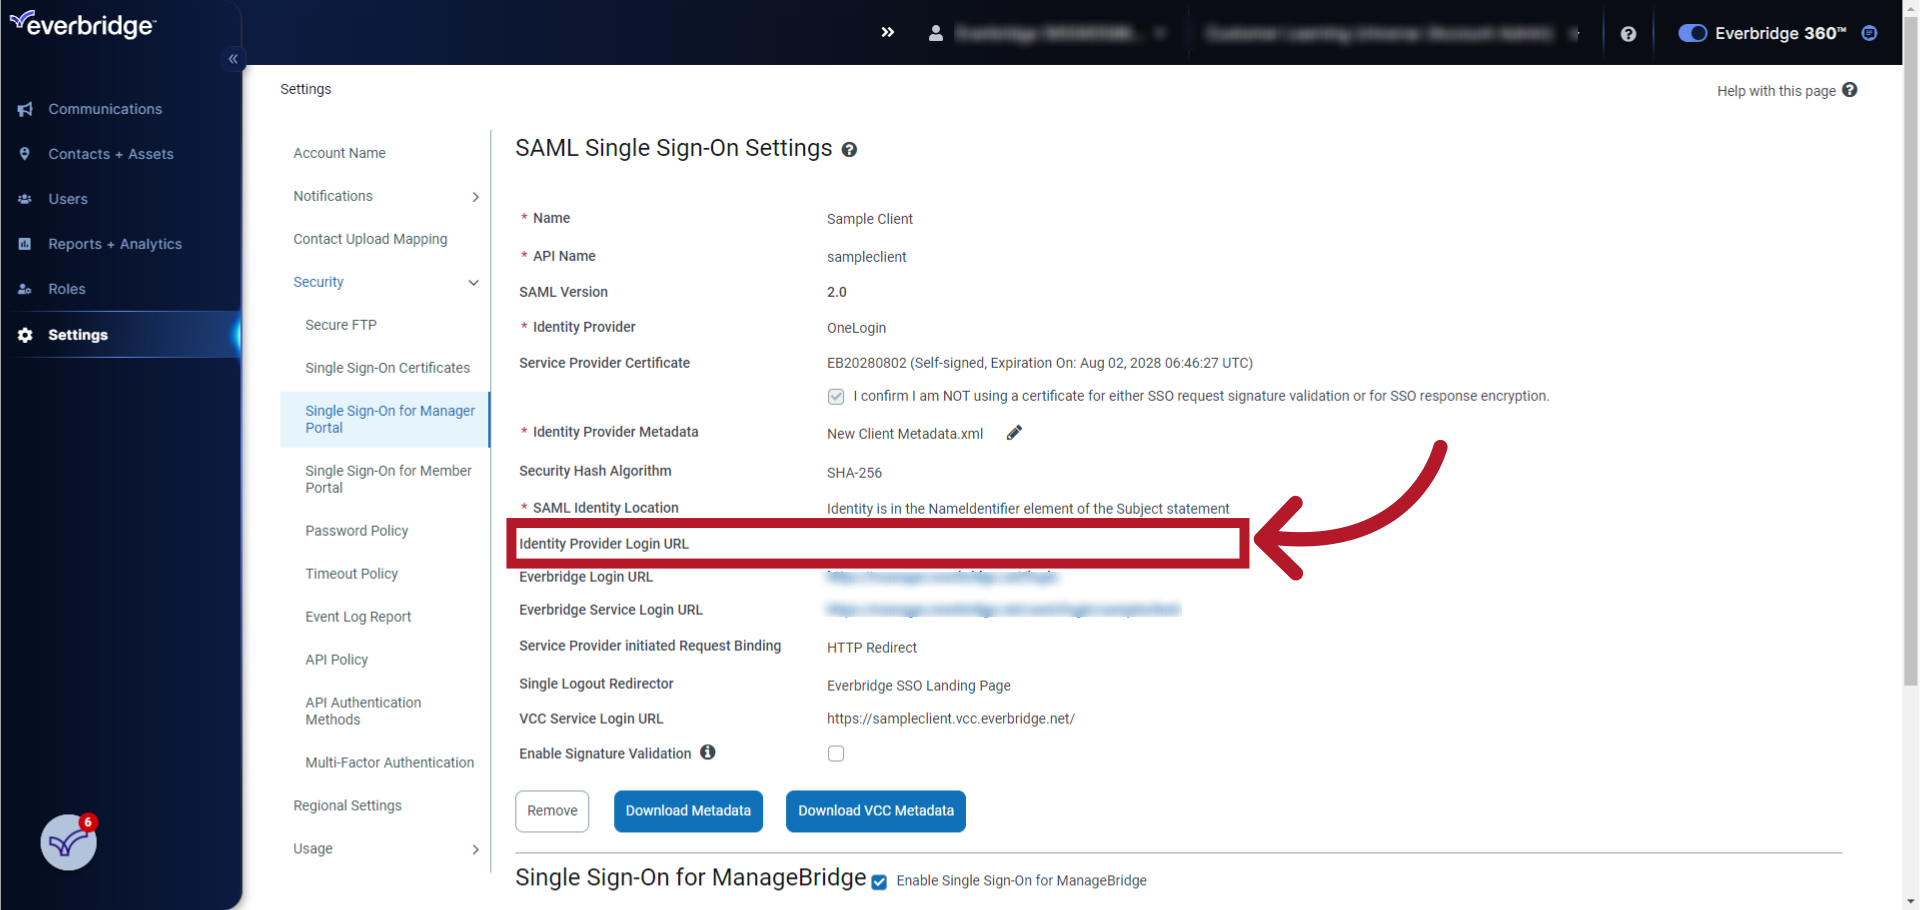Open Contact Upload Mapping settings
Viewport: 1920px width, 910px height.
point(370,239)
